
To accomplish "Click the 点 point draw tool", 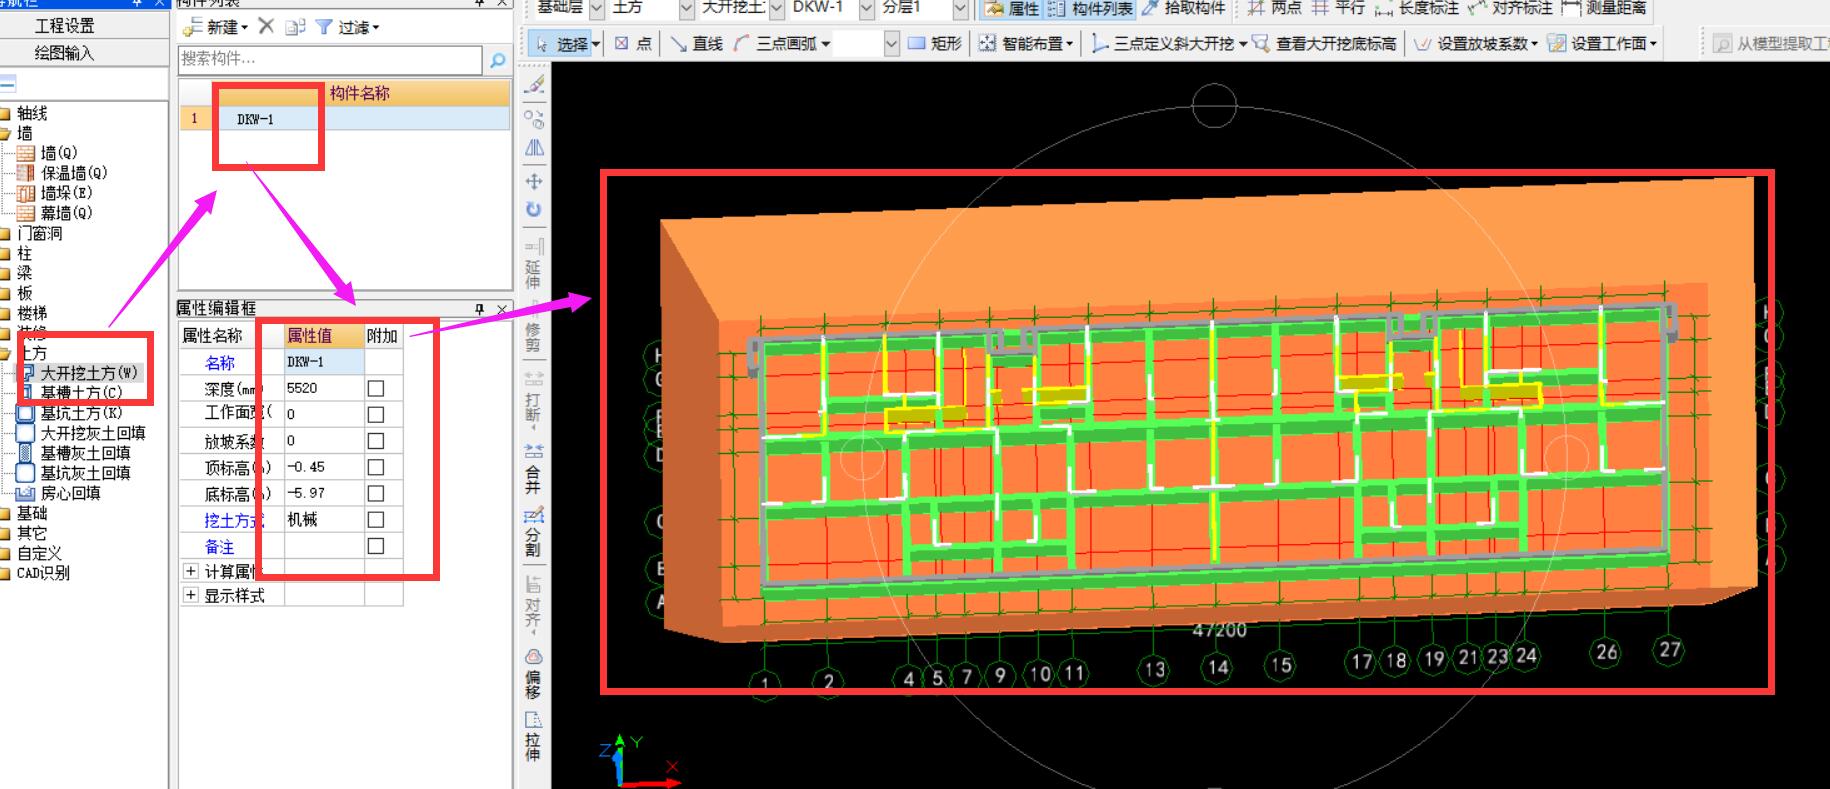I will point(634,44).
